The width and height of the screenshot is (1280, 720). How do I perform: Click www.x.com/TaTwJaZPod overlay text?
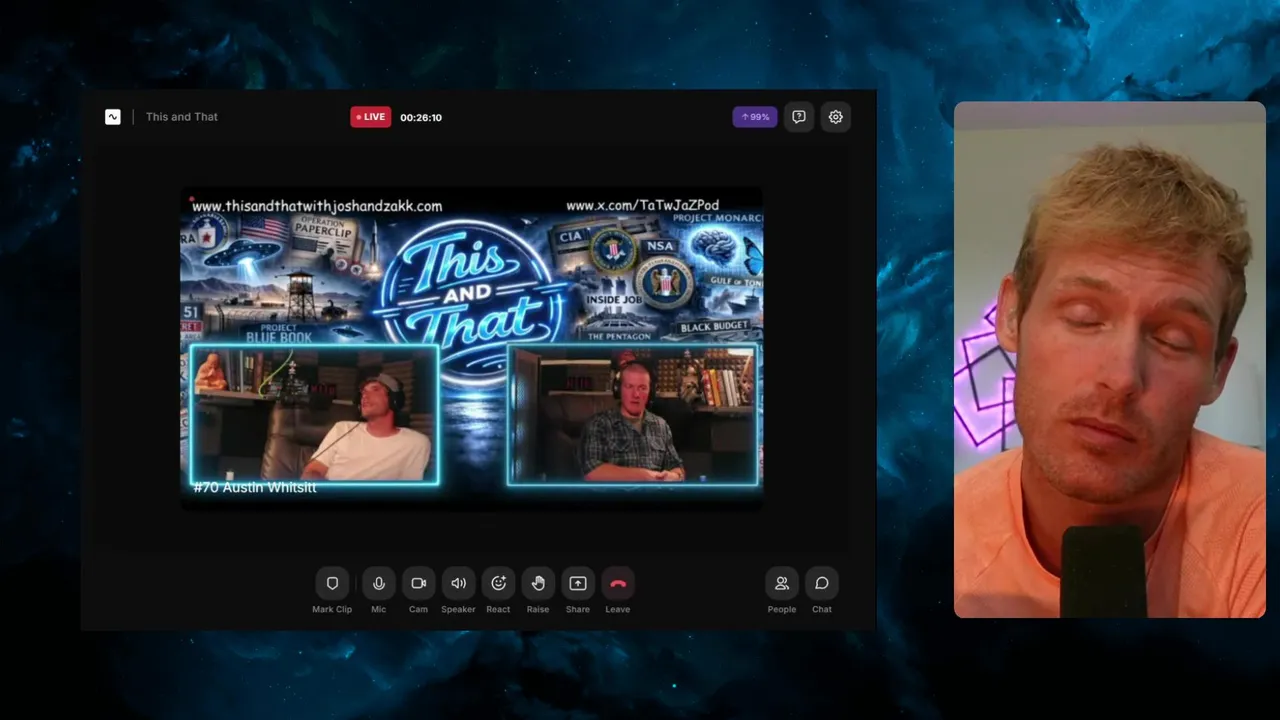(x=642, y=206)
